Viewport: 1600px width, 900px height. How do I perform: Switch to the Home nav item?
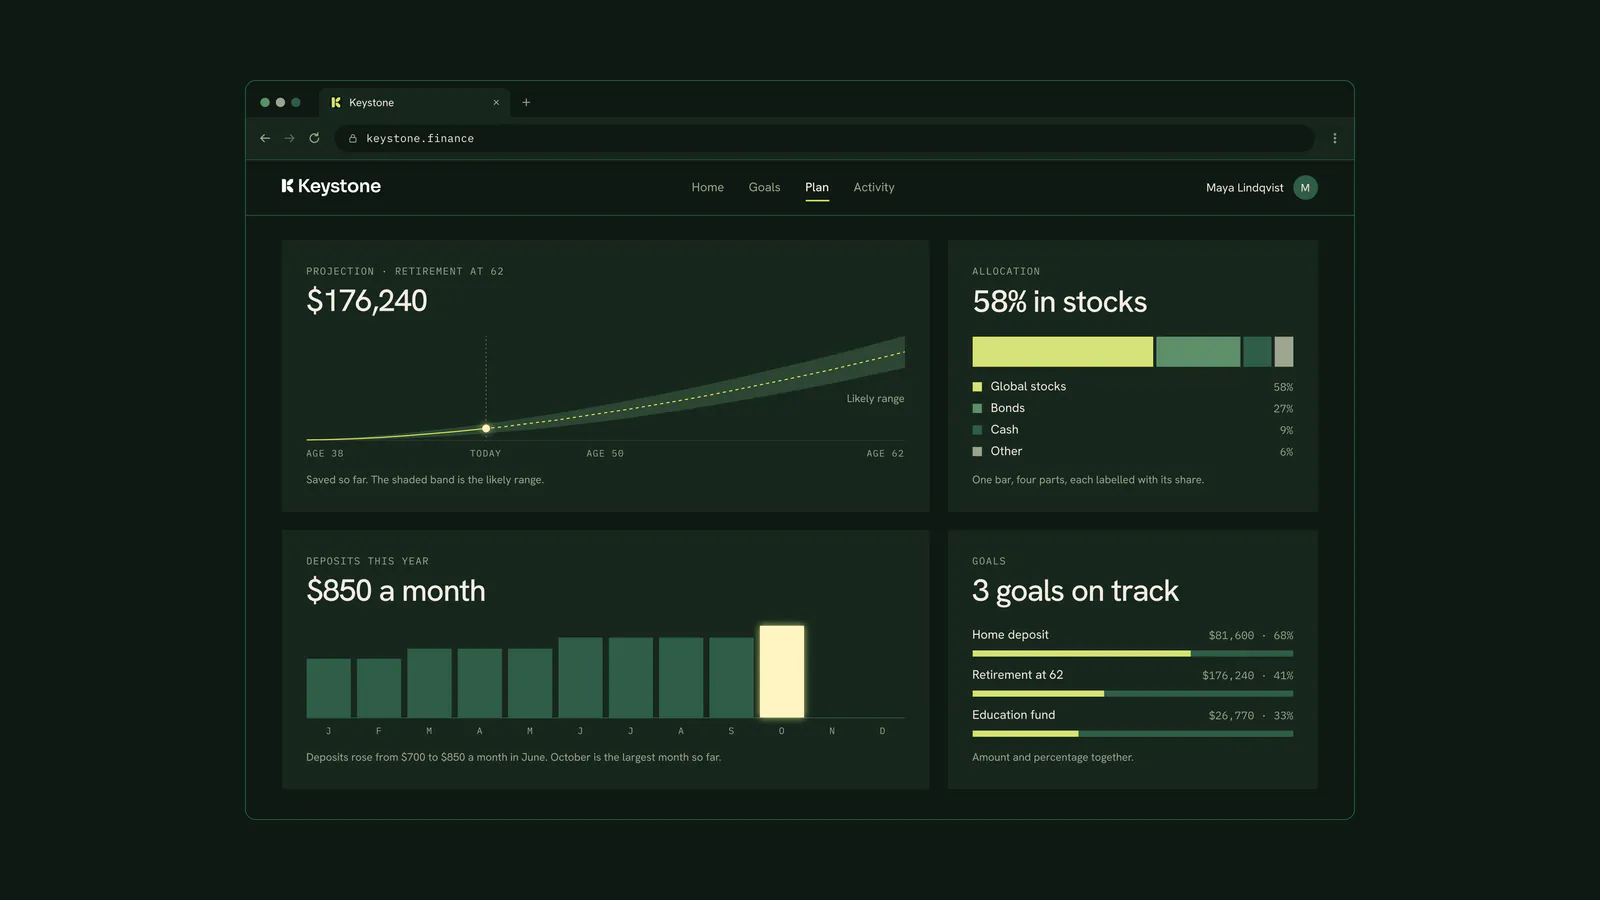(x=708, y=187)
